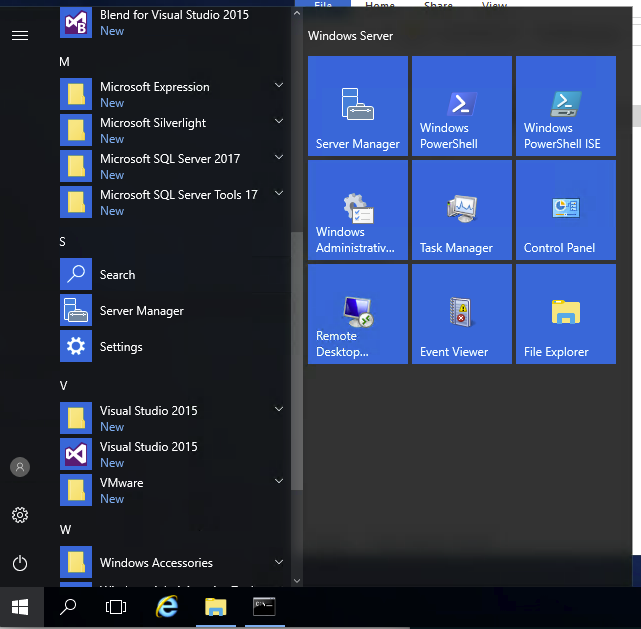Open the Microsoft Silverlight folder
The width and height of the screenshot is (641, 629).
pos(174,130)
